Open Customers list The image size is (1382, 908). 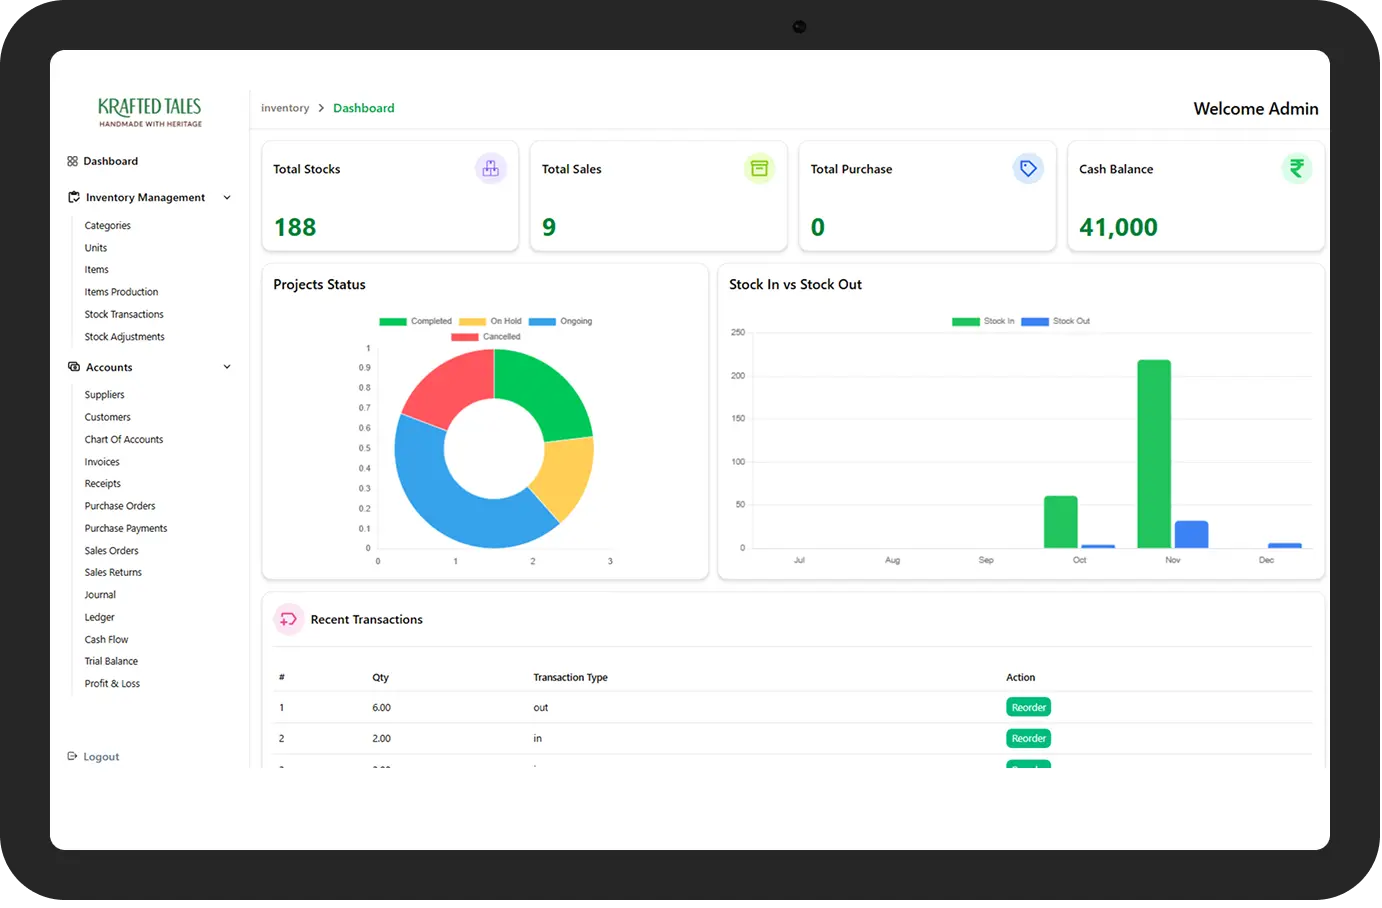(x=108, y=417)
